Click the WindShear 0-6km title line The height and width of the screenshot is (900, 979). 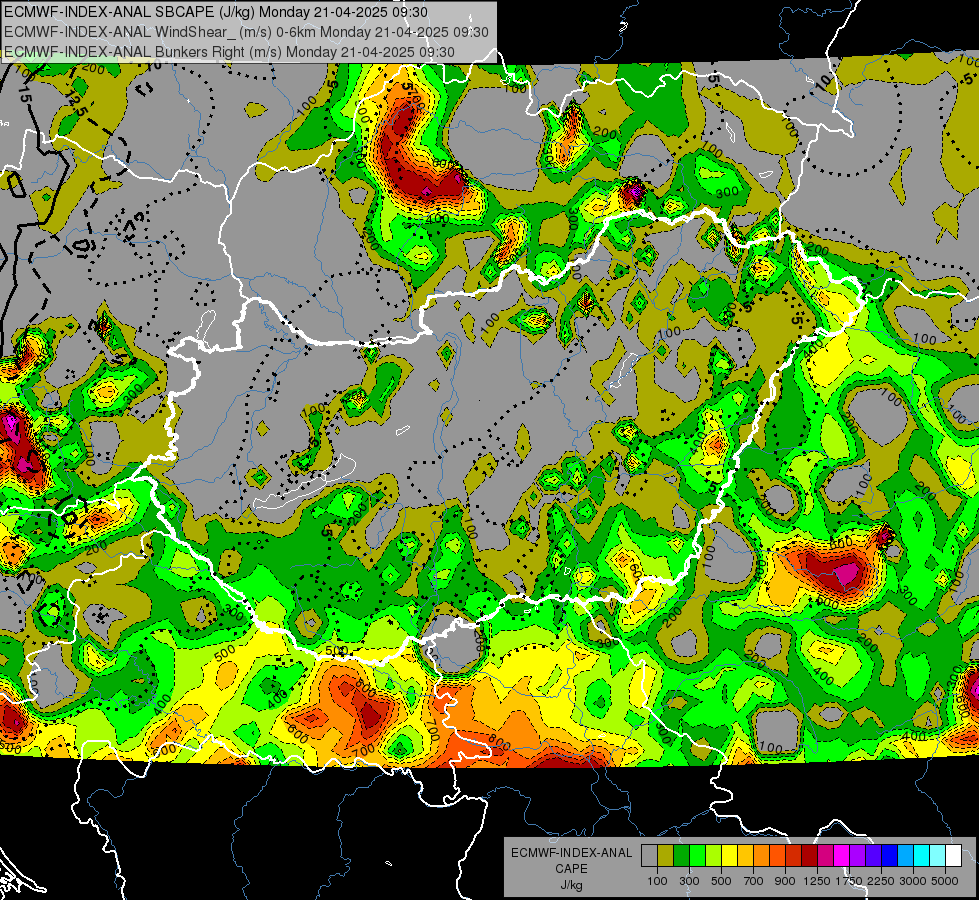coord(246,32)
